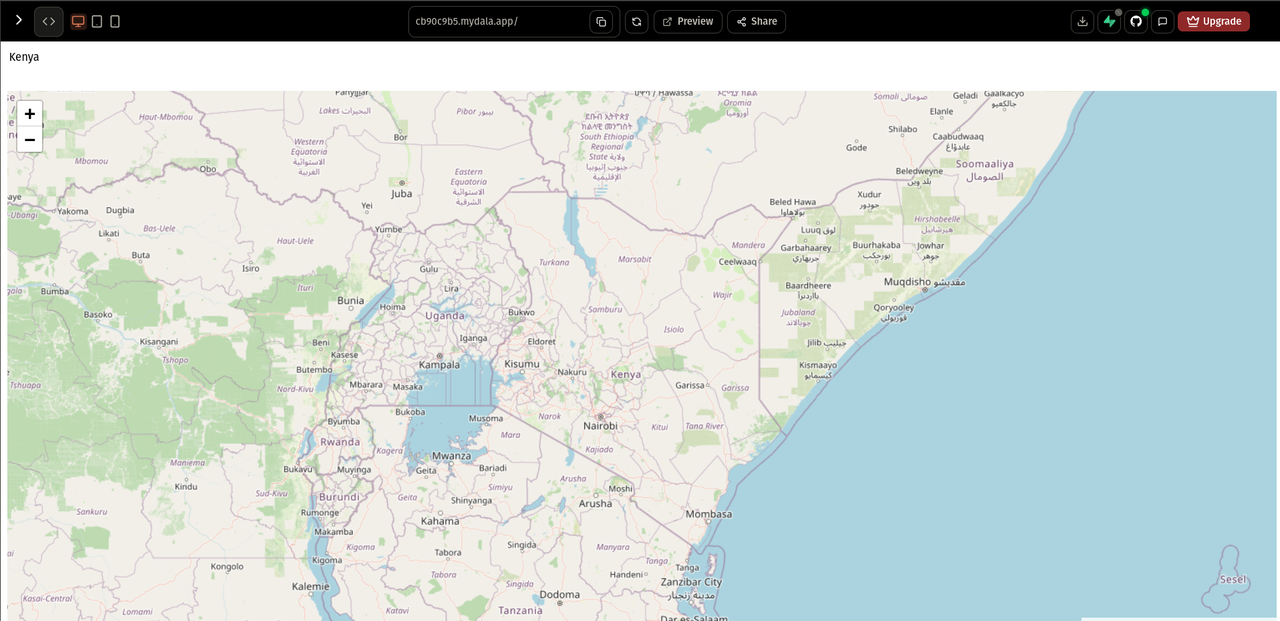Click the Singida label on map
Screen dimensions: 1280x621
[x=522, y=545]
